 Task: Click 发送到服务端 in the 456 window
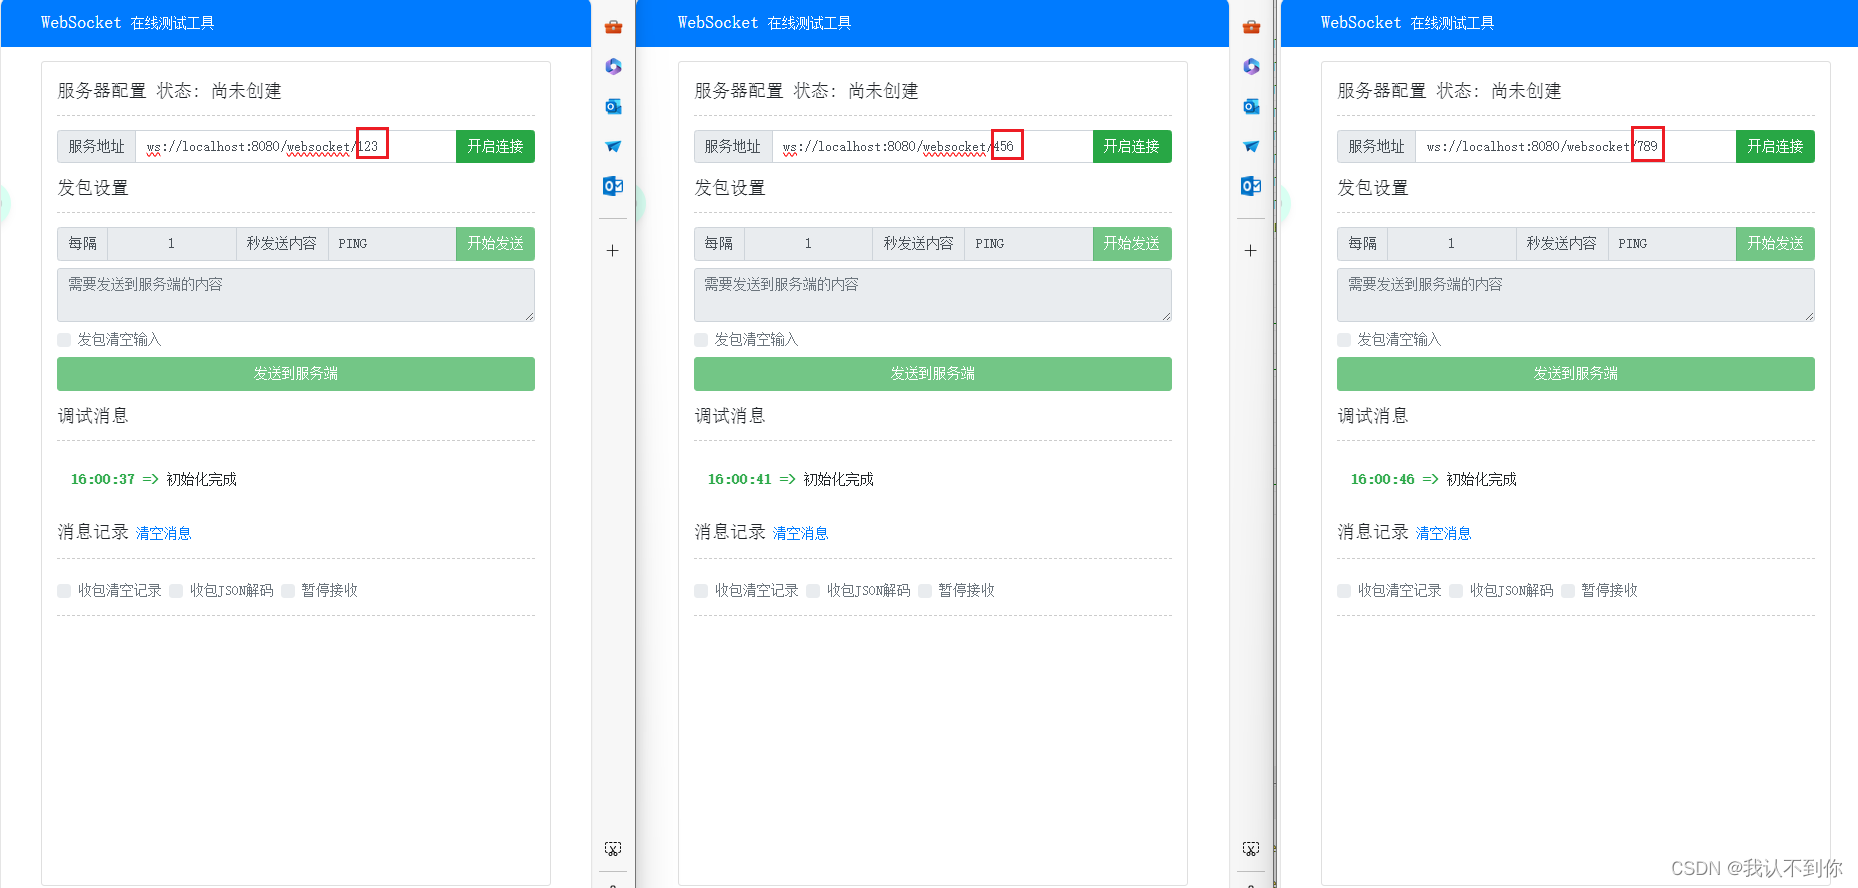(933, 374)
